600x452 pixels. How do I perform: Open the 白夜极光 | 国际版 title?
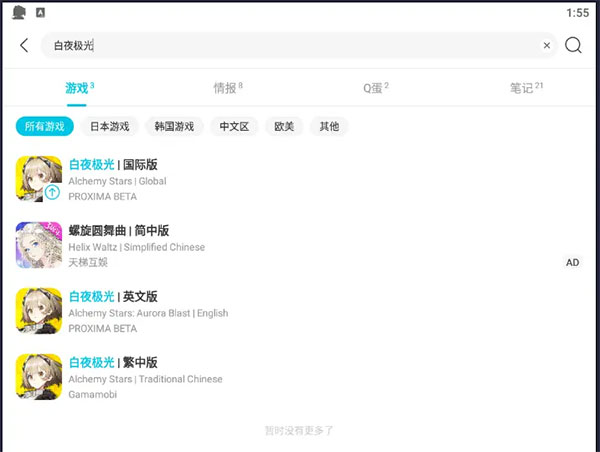point(113,165)
